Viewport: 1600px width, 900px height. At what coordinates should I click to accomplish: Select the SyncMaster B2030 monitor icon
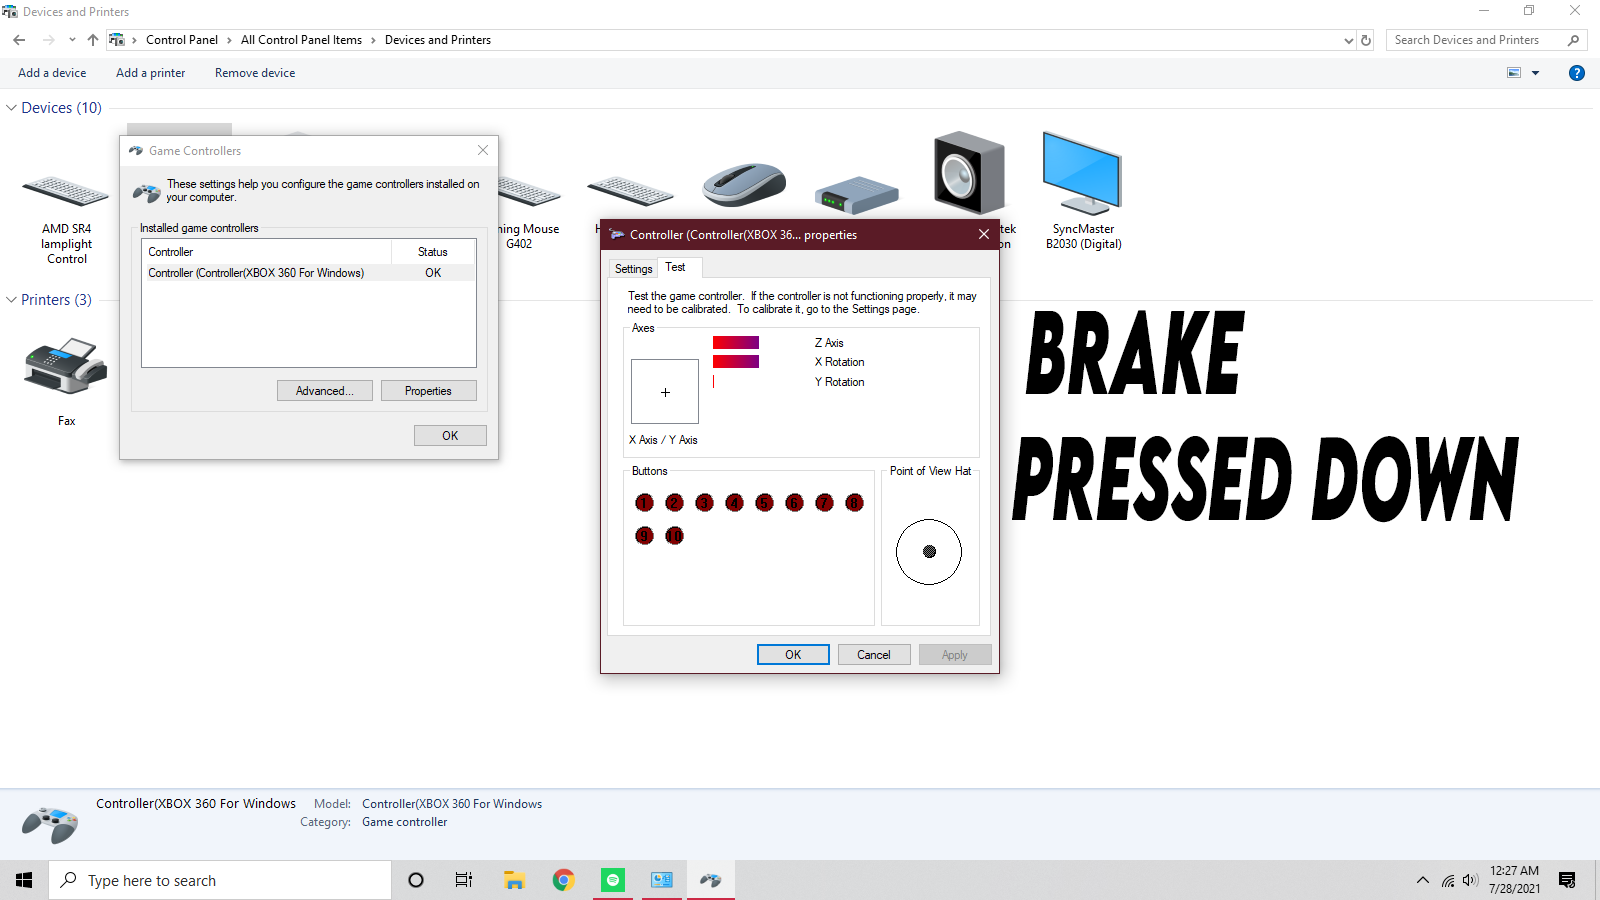pyautogui.click(x=1082, y=173)
